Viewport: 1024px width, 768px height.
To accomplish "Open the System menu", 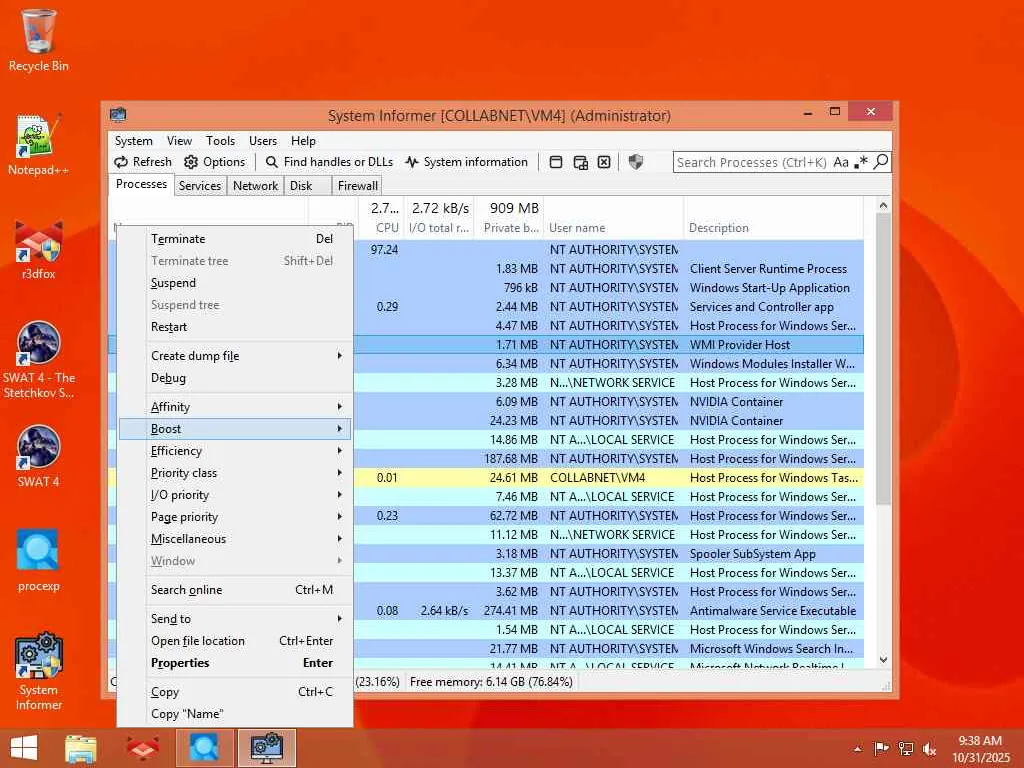I will 134,140.
